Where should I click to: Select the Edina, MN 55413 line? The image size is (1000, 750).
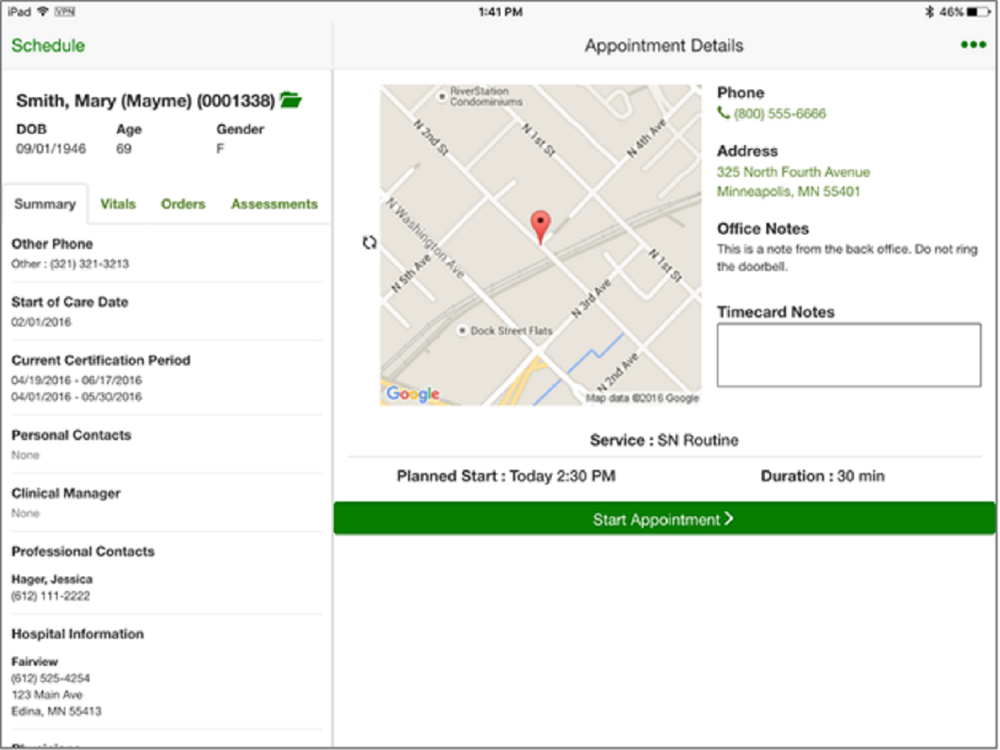click(x=56, y=711)
